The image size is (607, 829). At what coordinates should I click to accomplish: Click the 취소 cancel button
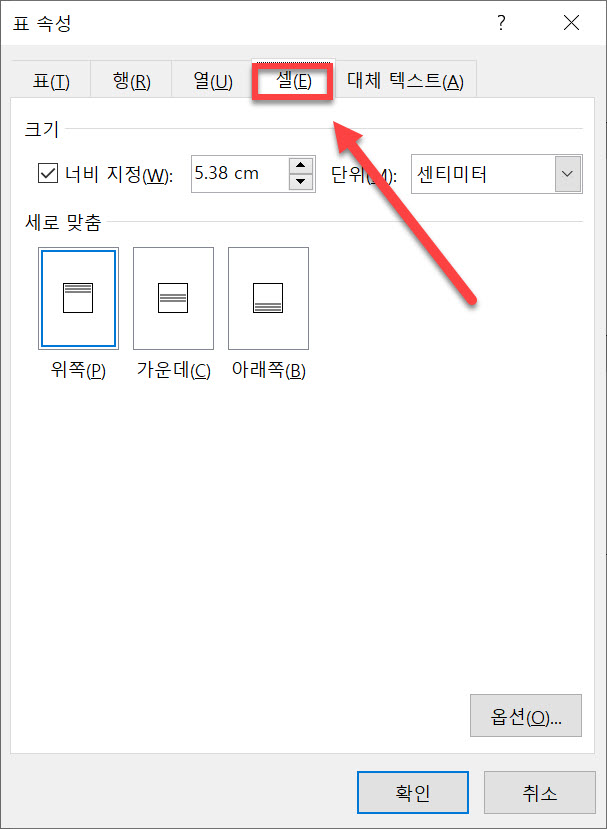click(x=539, y=793)
